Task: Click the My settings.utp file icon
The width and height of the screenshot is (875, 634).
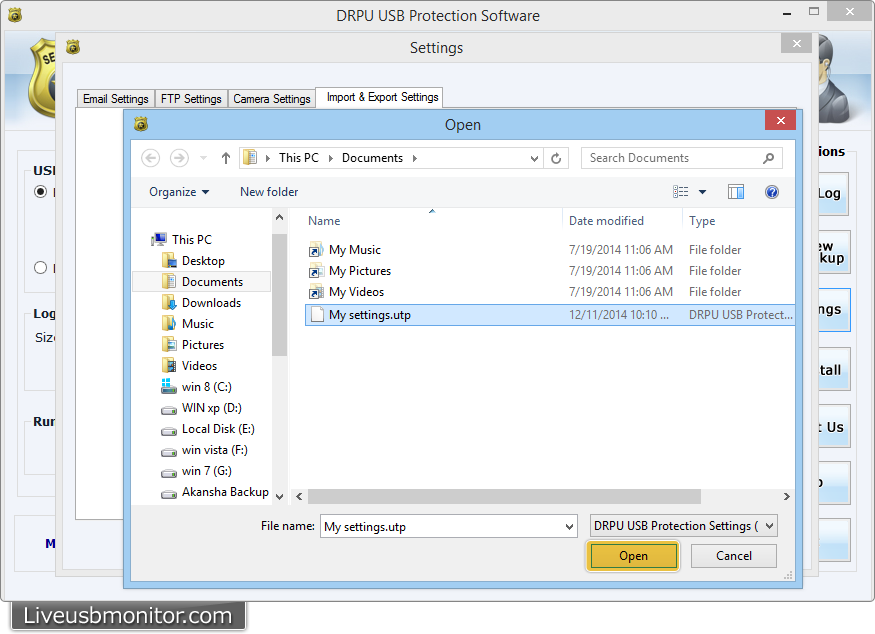Action: (317, 315)
